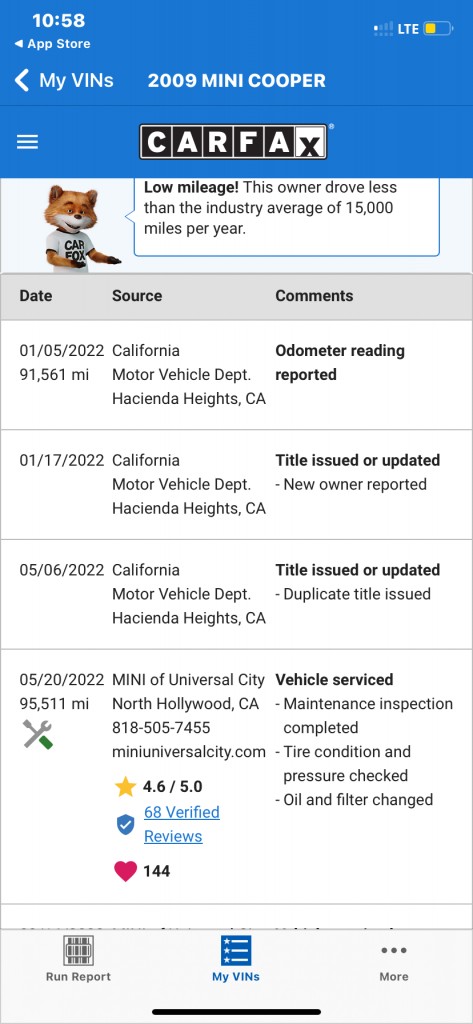Tap the yellow star rating icon

(x=125, y=786)
